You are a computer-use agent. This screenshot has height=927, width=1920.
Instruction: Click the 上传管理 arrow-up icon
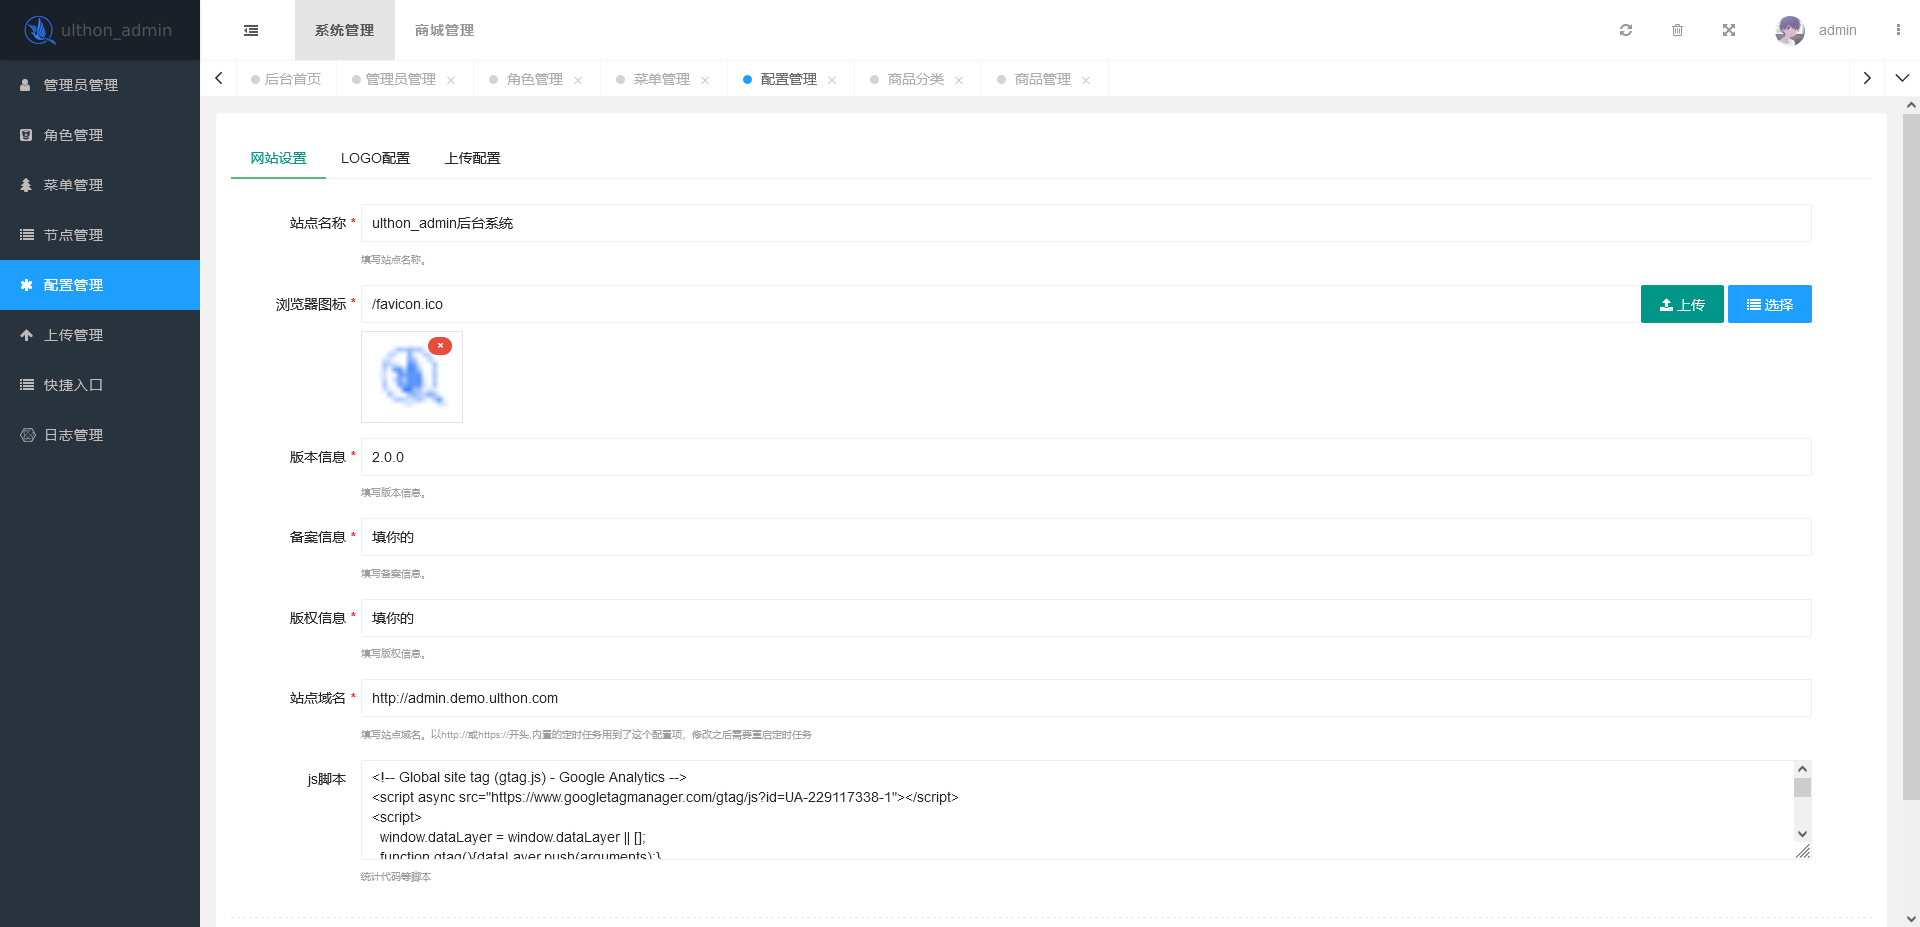click(26, 335)
